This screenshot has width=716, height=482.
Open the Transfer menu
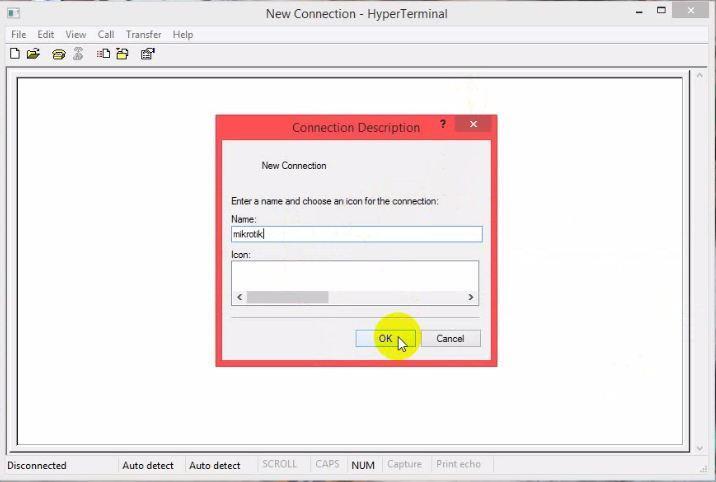tap(143, 35)
